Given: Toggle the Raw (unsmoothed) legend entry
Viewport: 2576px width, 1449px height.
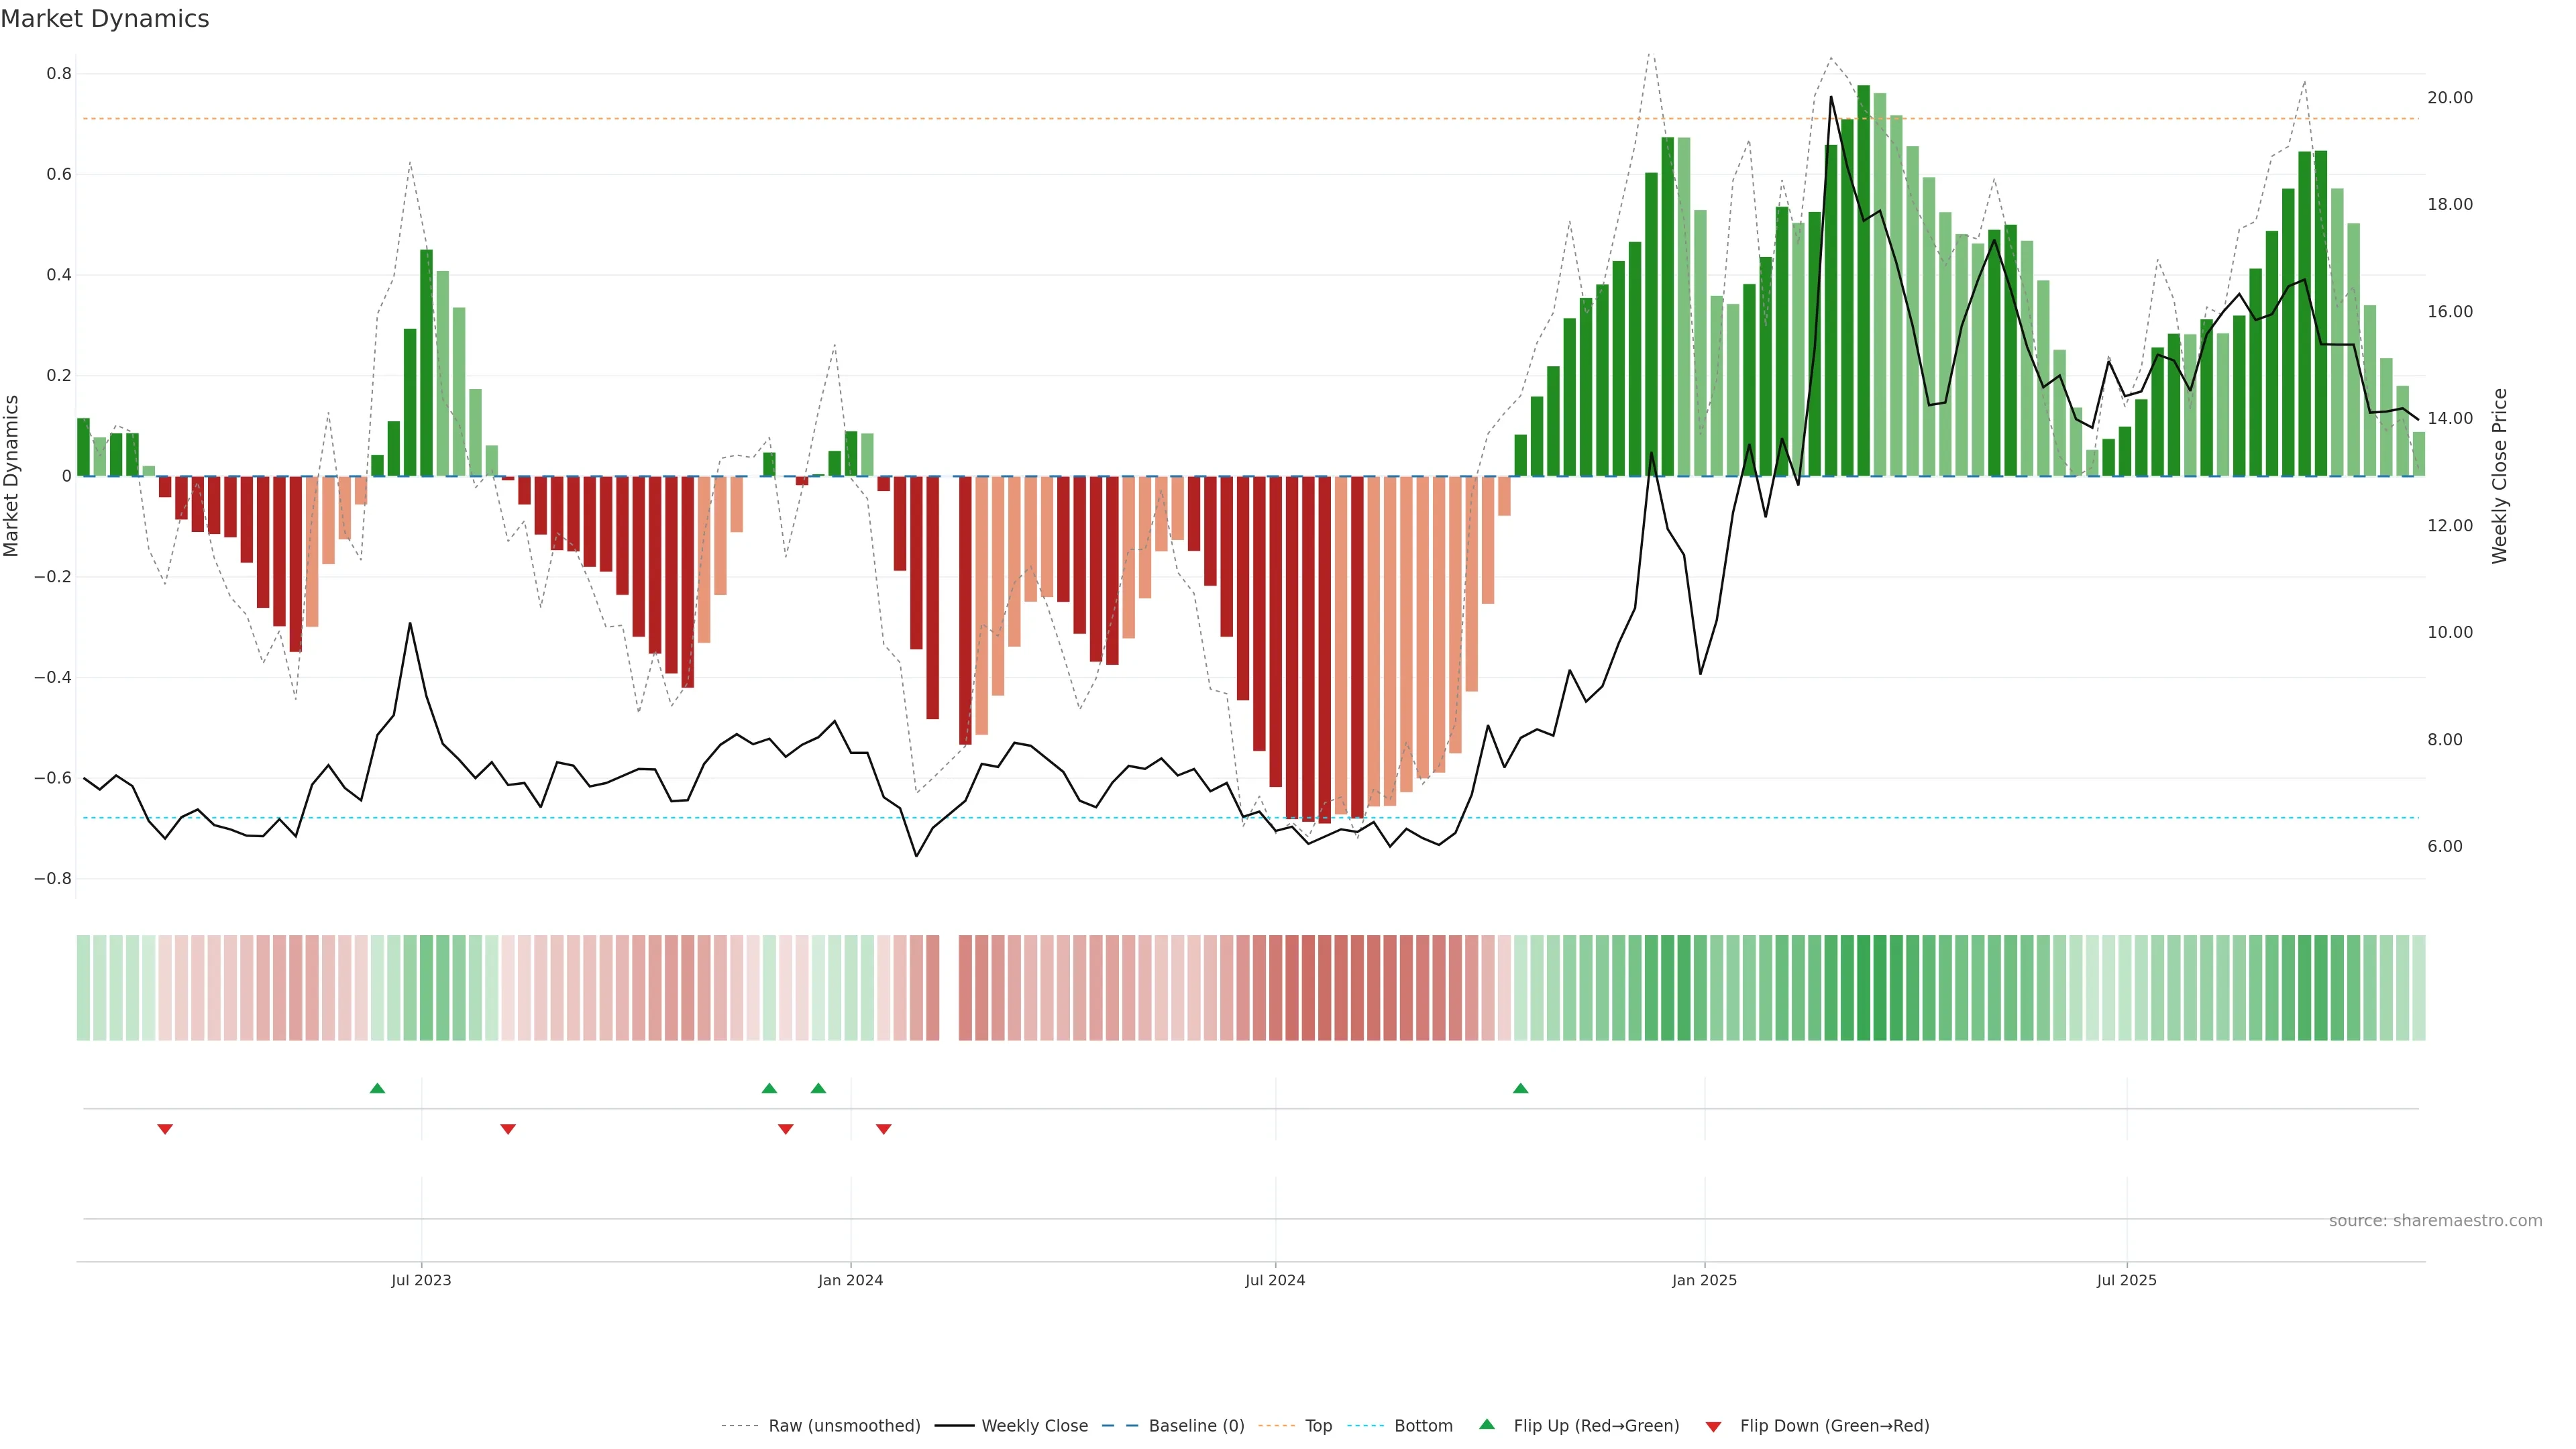Looking at the screenshot, I should 844,1426.
